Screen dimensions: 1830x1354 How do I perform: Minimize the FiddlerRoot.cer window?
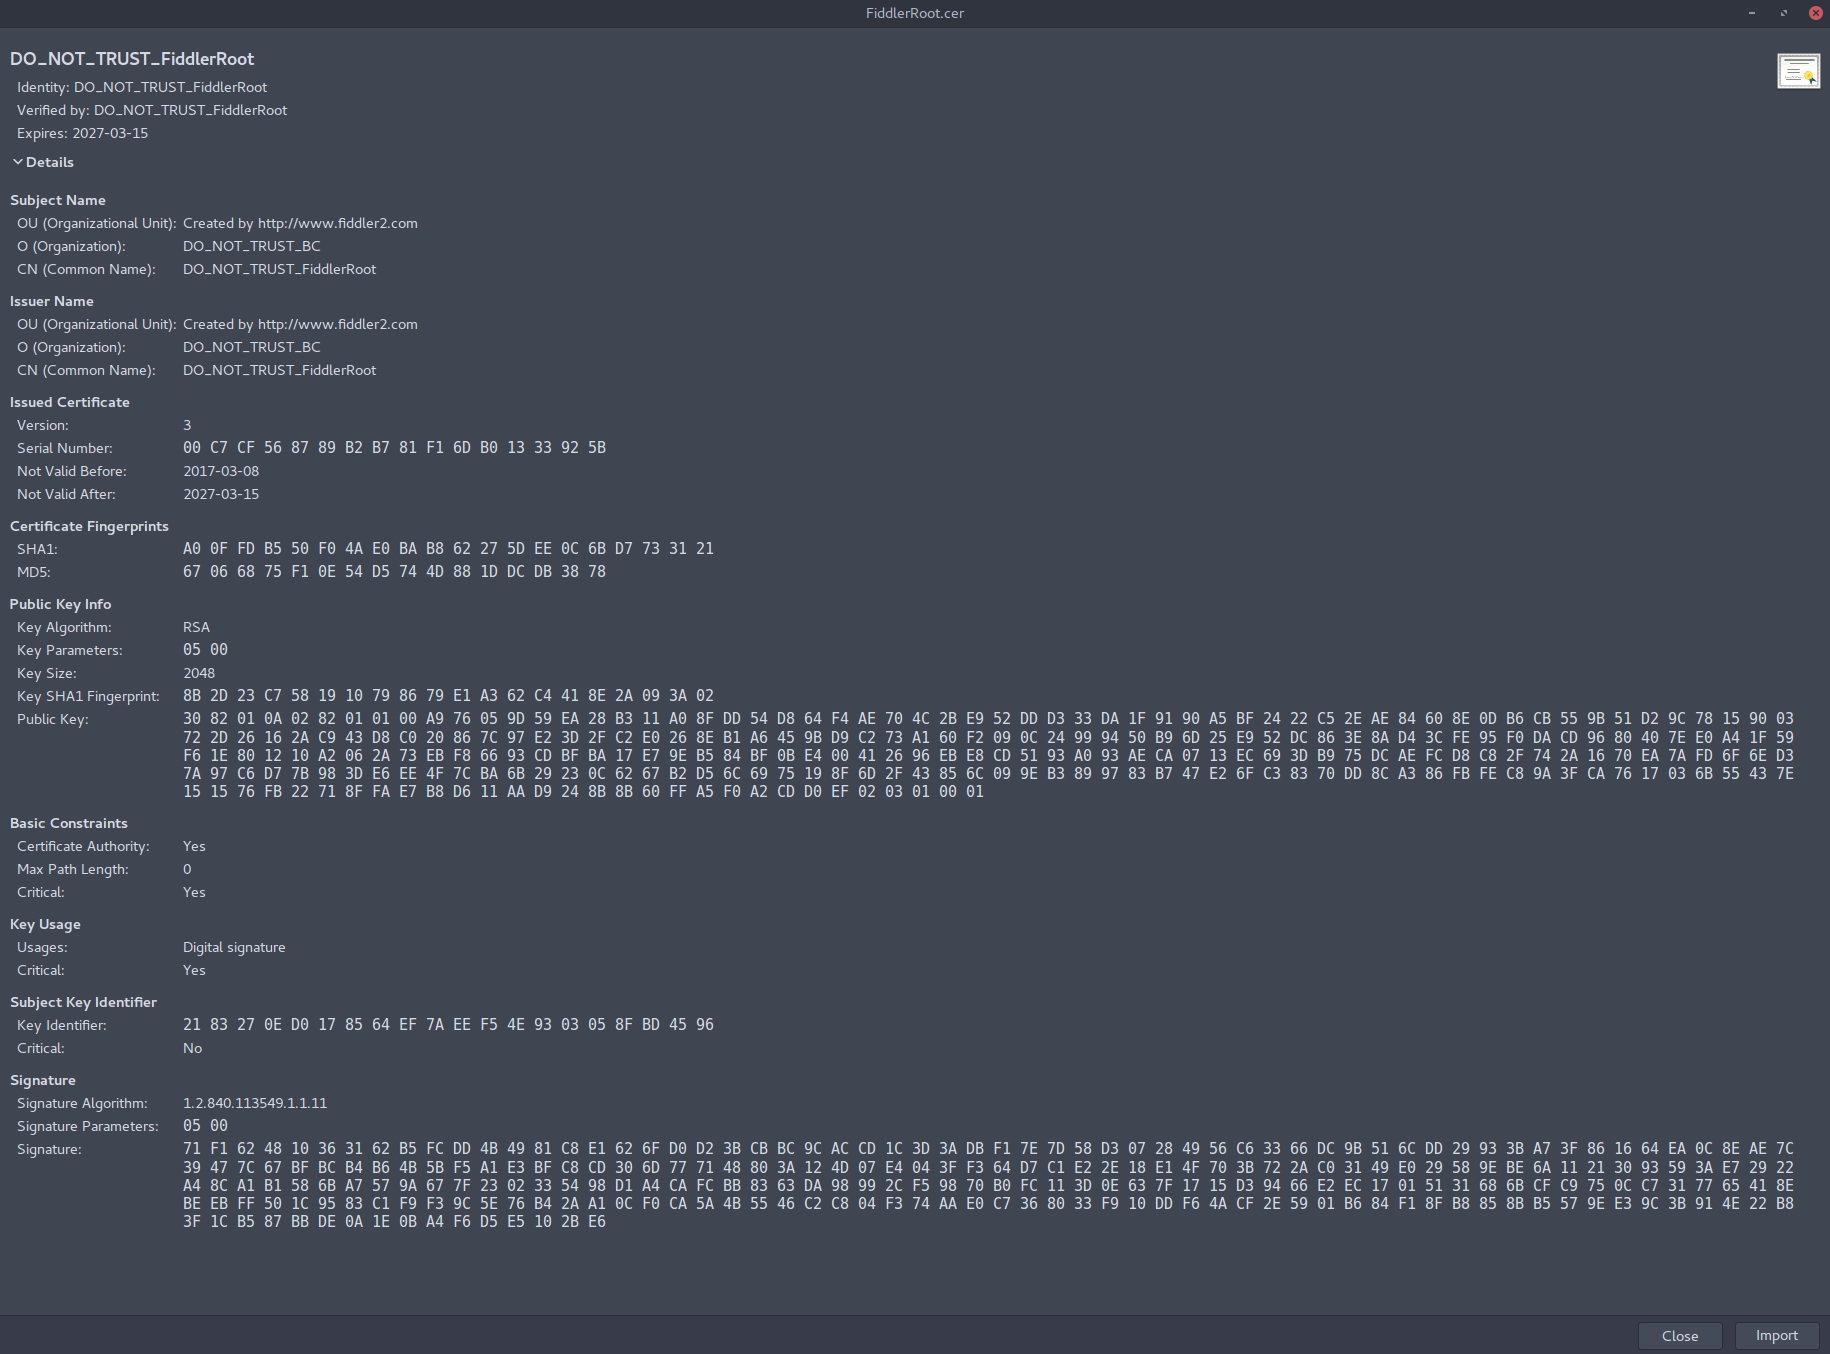pyautogui.click(x=1752, y=13)
